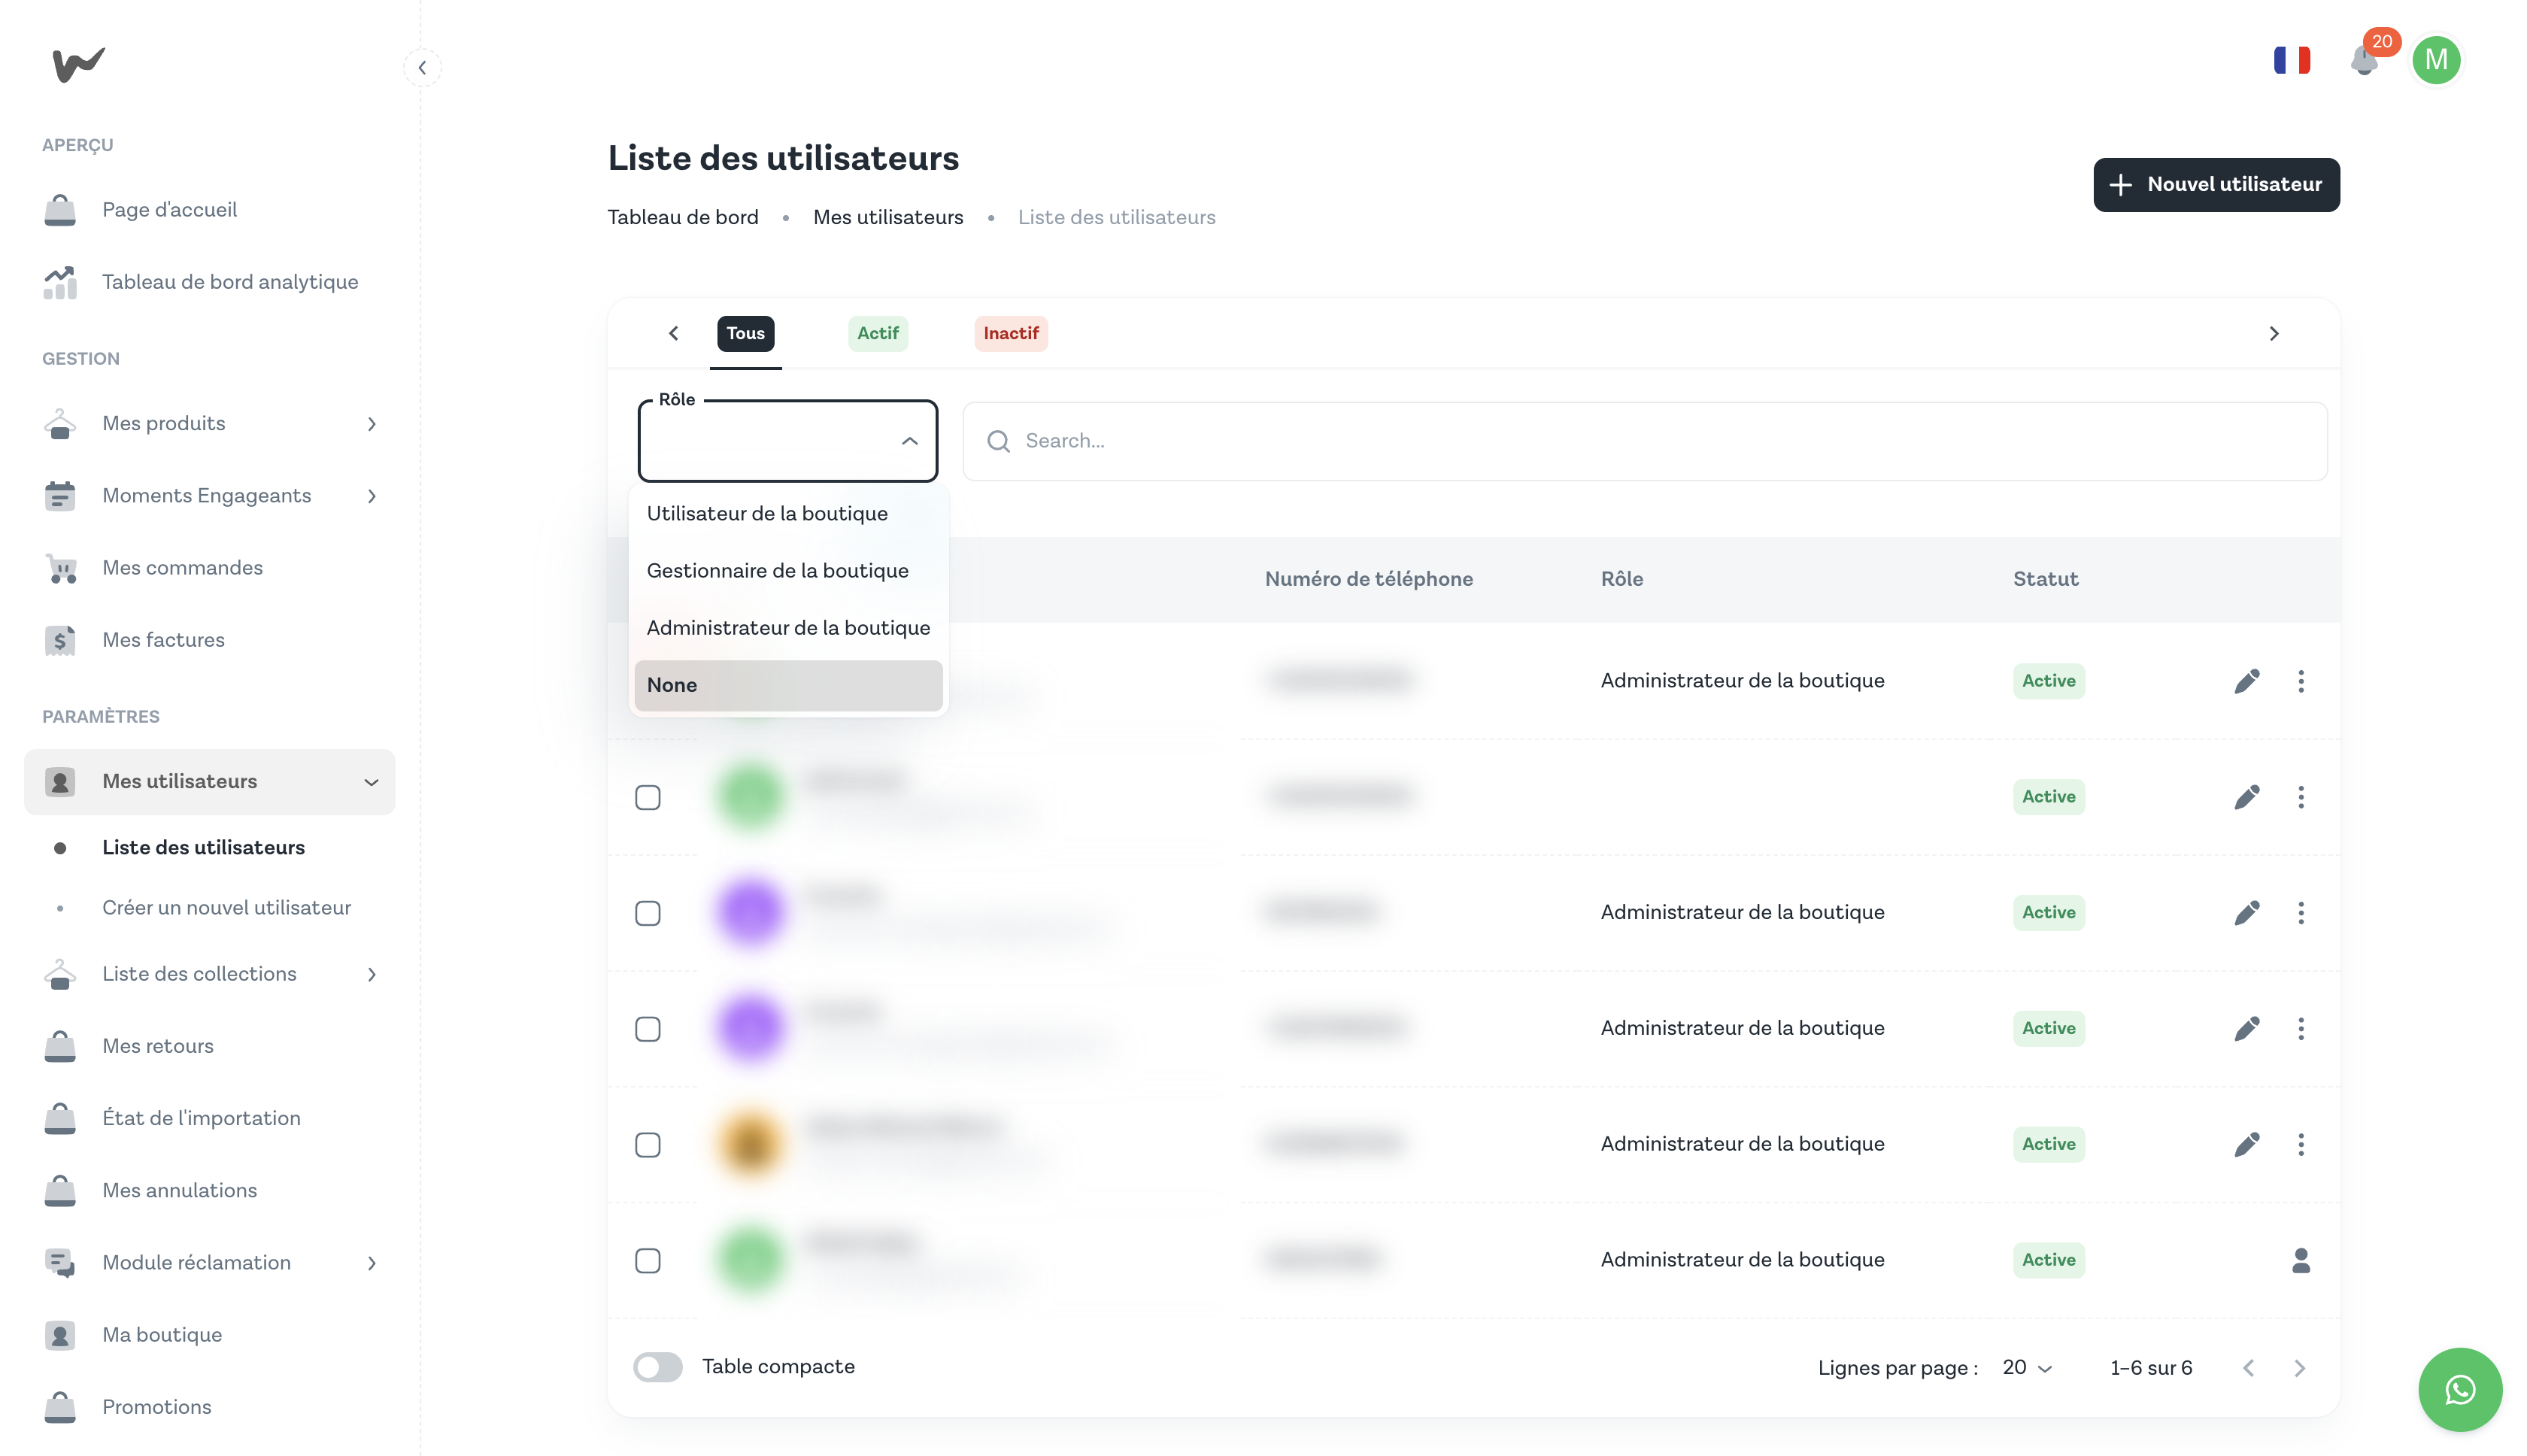Screen dimensions: 2527x1456
Task: Switch to the Inactif tab
Action: tap(1010, 333)
